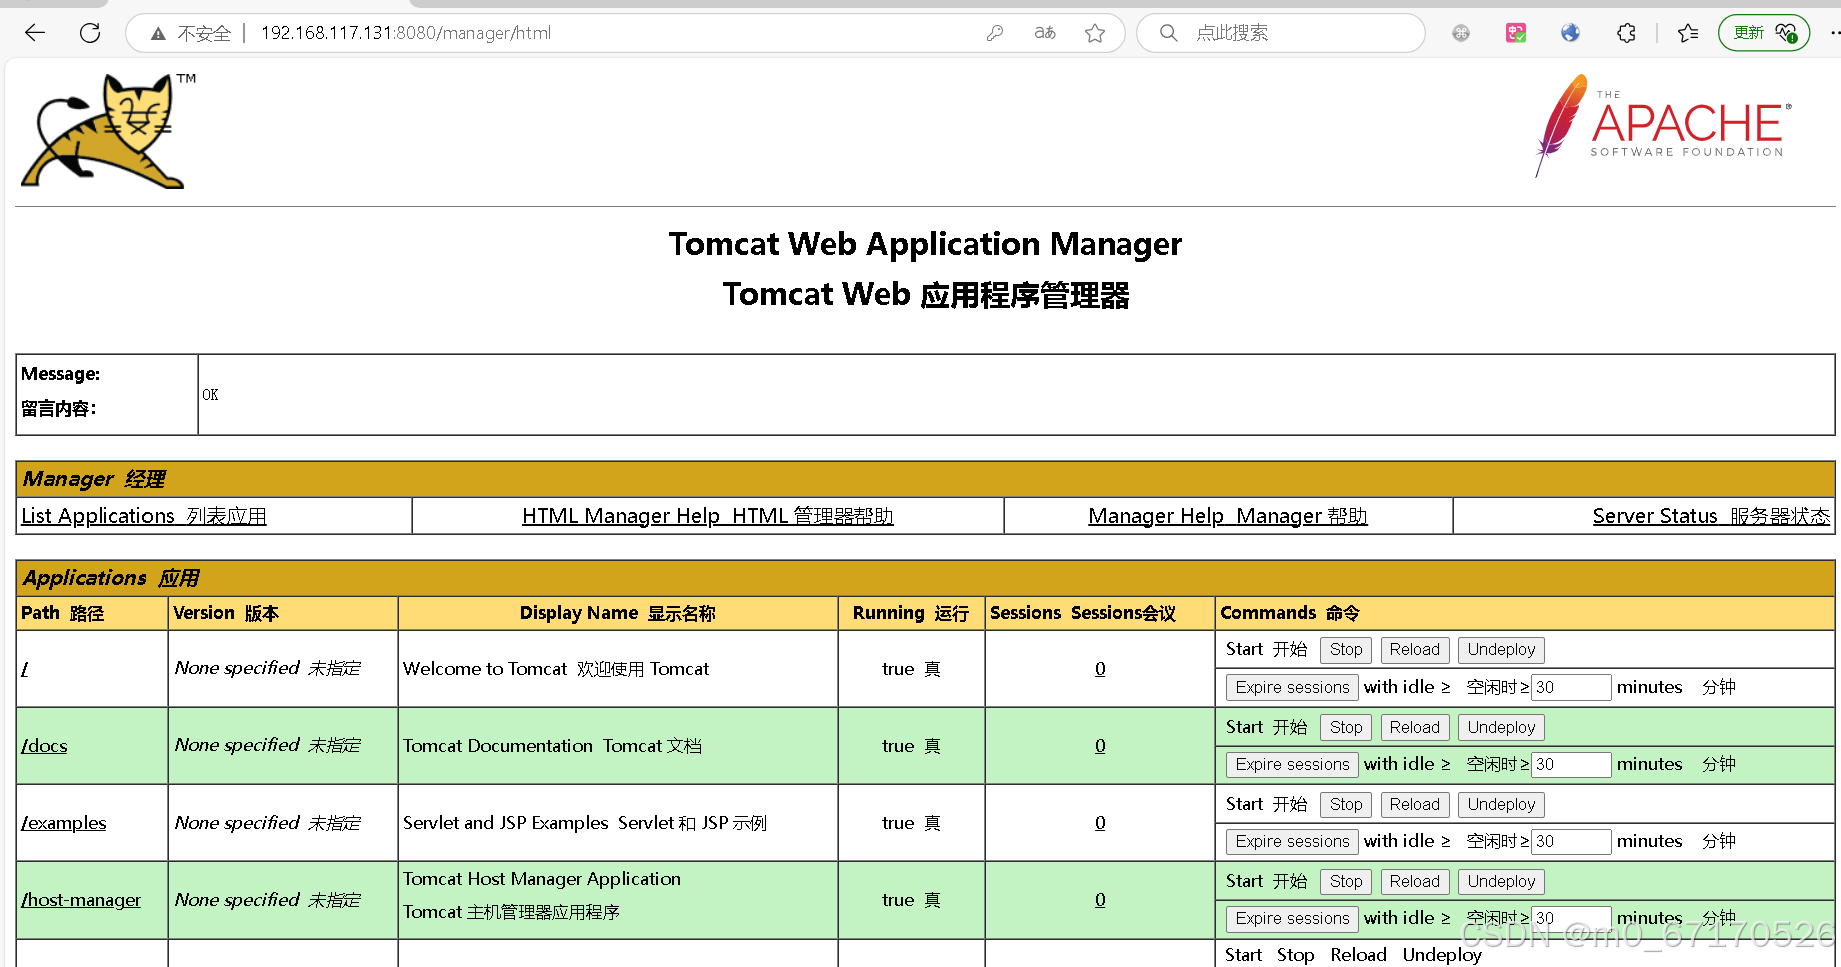This screenshot has width=1841, height=967.
Task: Open the /examples application link
Action: [63, 823]
